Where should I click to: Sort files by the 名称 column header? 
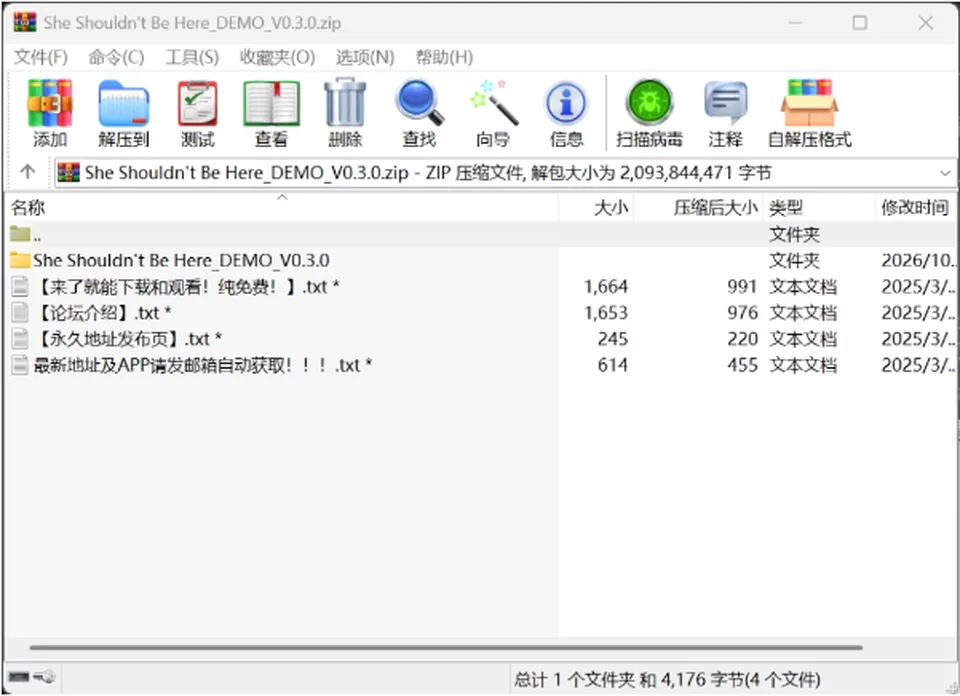coord(282,208)
